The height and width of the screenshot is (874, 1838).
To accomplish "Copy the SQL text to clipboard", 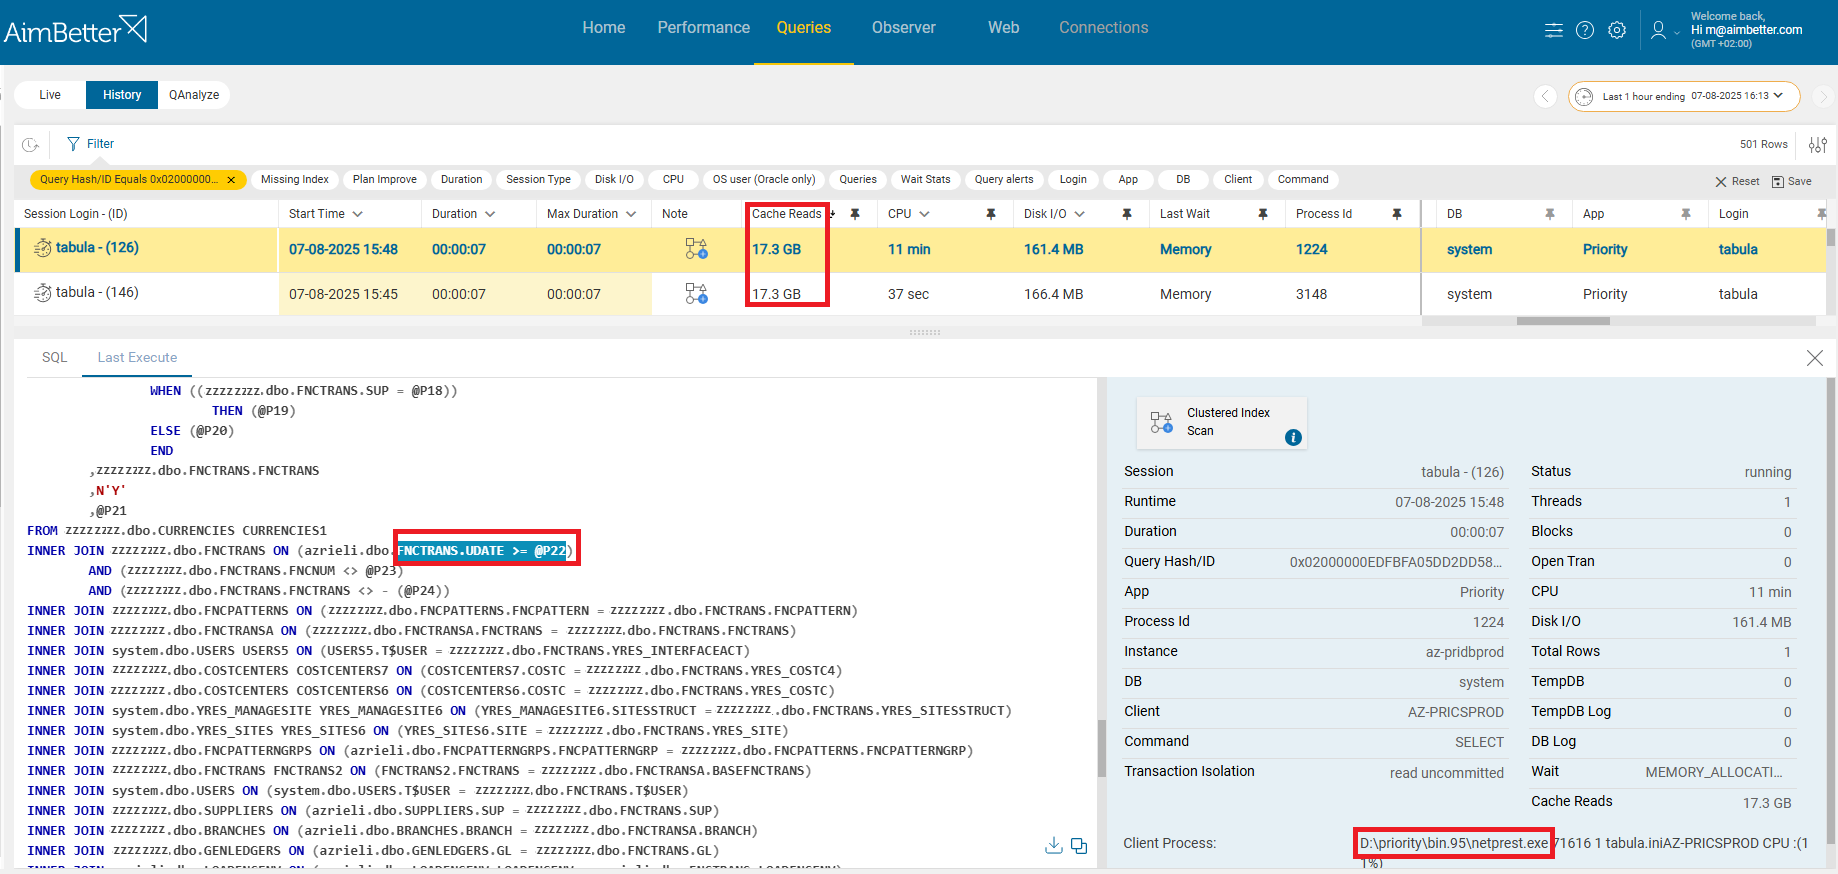I will [x=1079, y=846].
